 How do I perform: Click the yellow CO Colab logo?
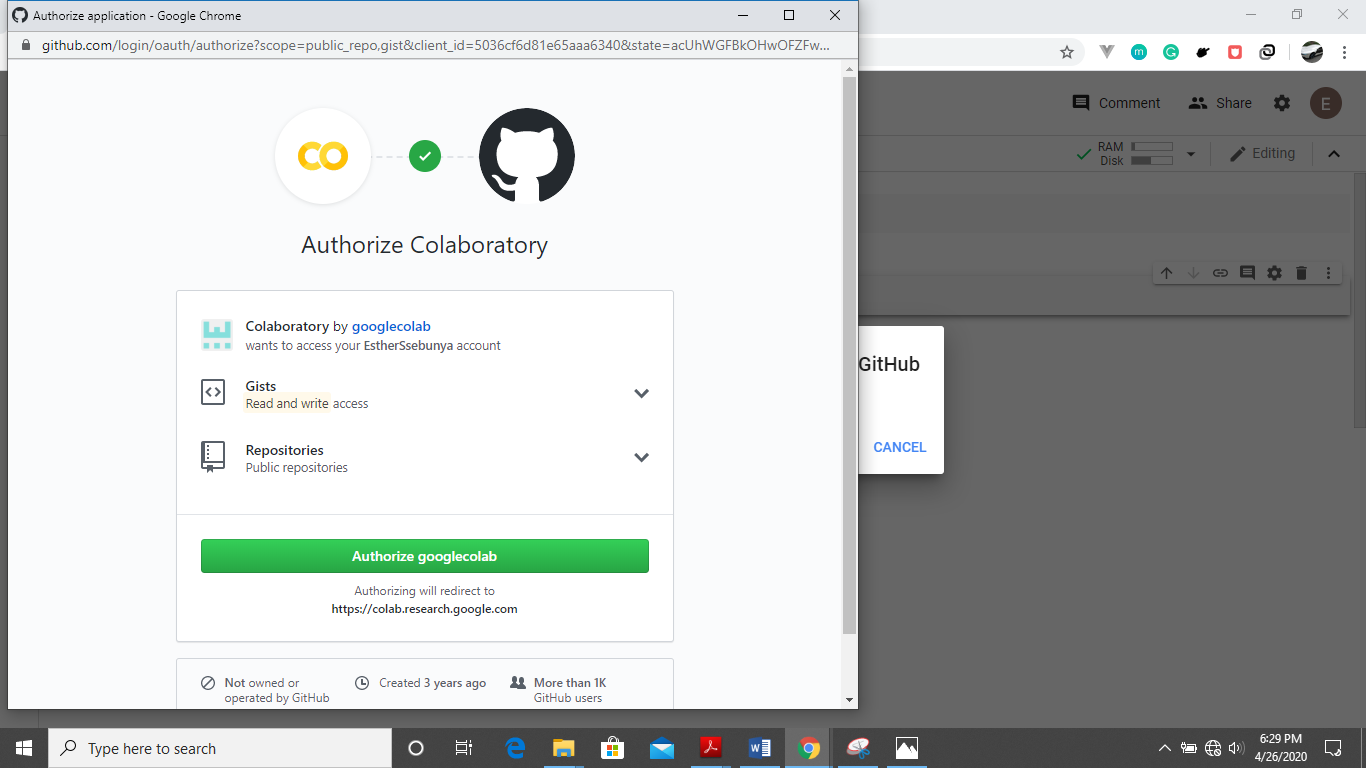pos(323,156)
